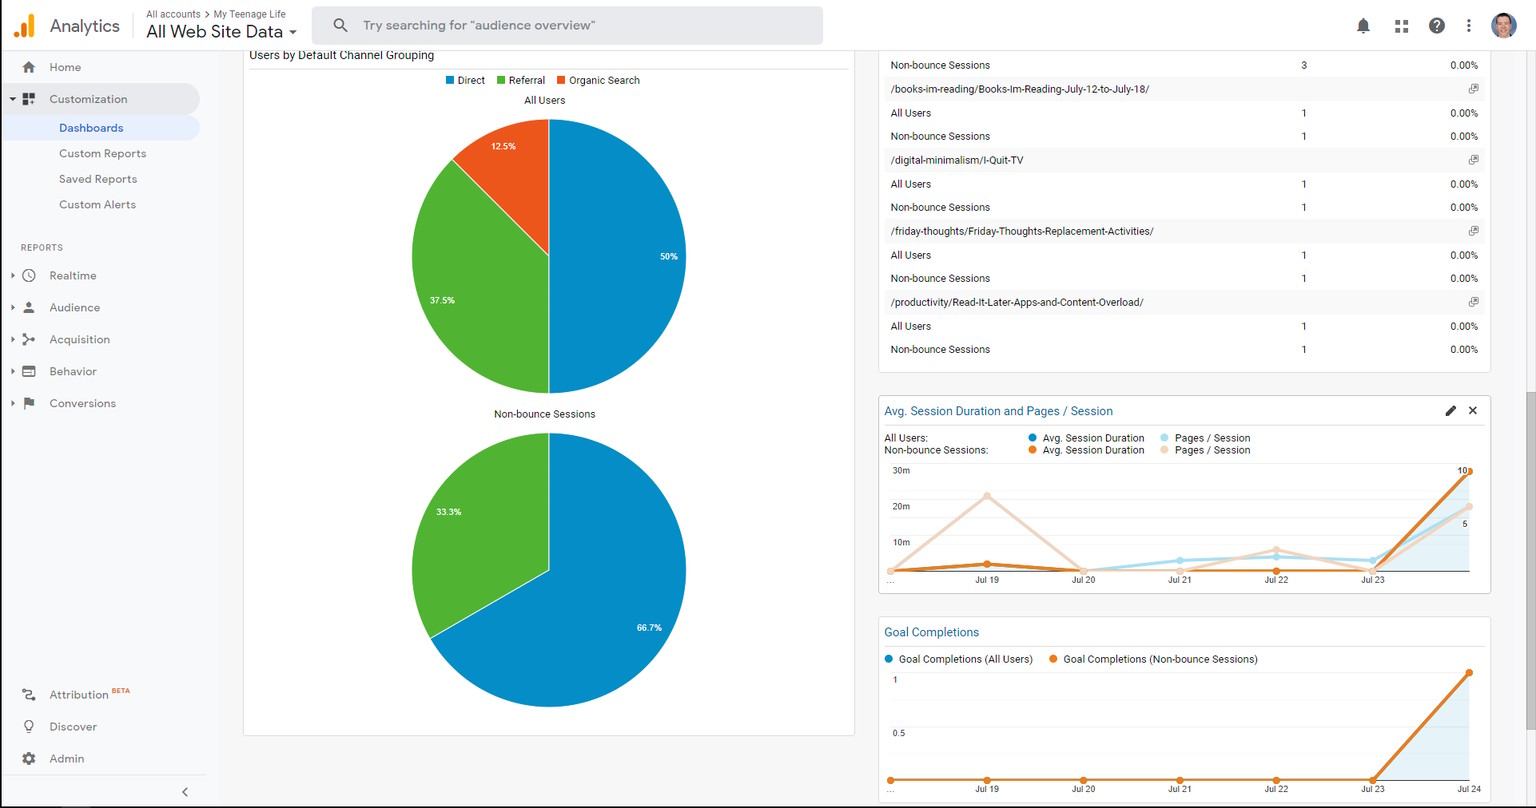Click the Organic Search legend color swatch

pos(561,80)
